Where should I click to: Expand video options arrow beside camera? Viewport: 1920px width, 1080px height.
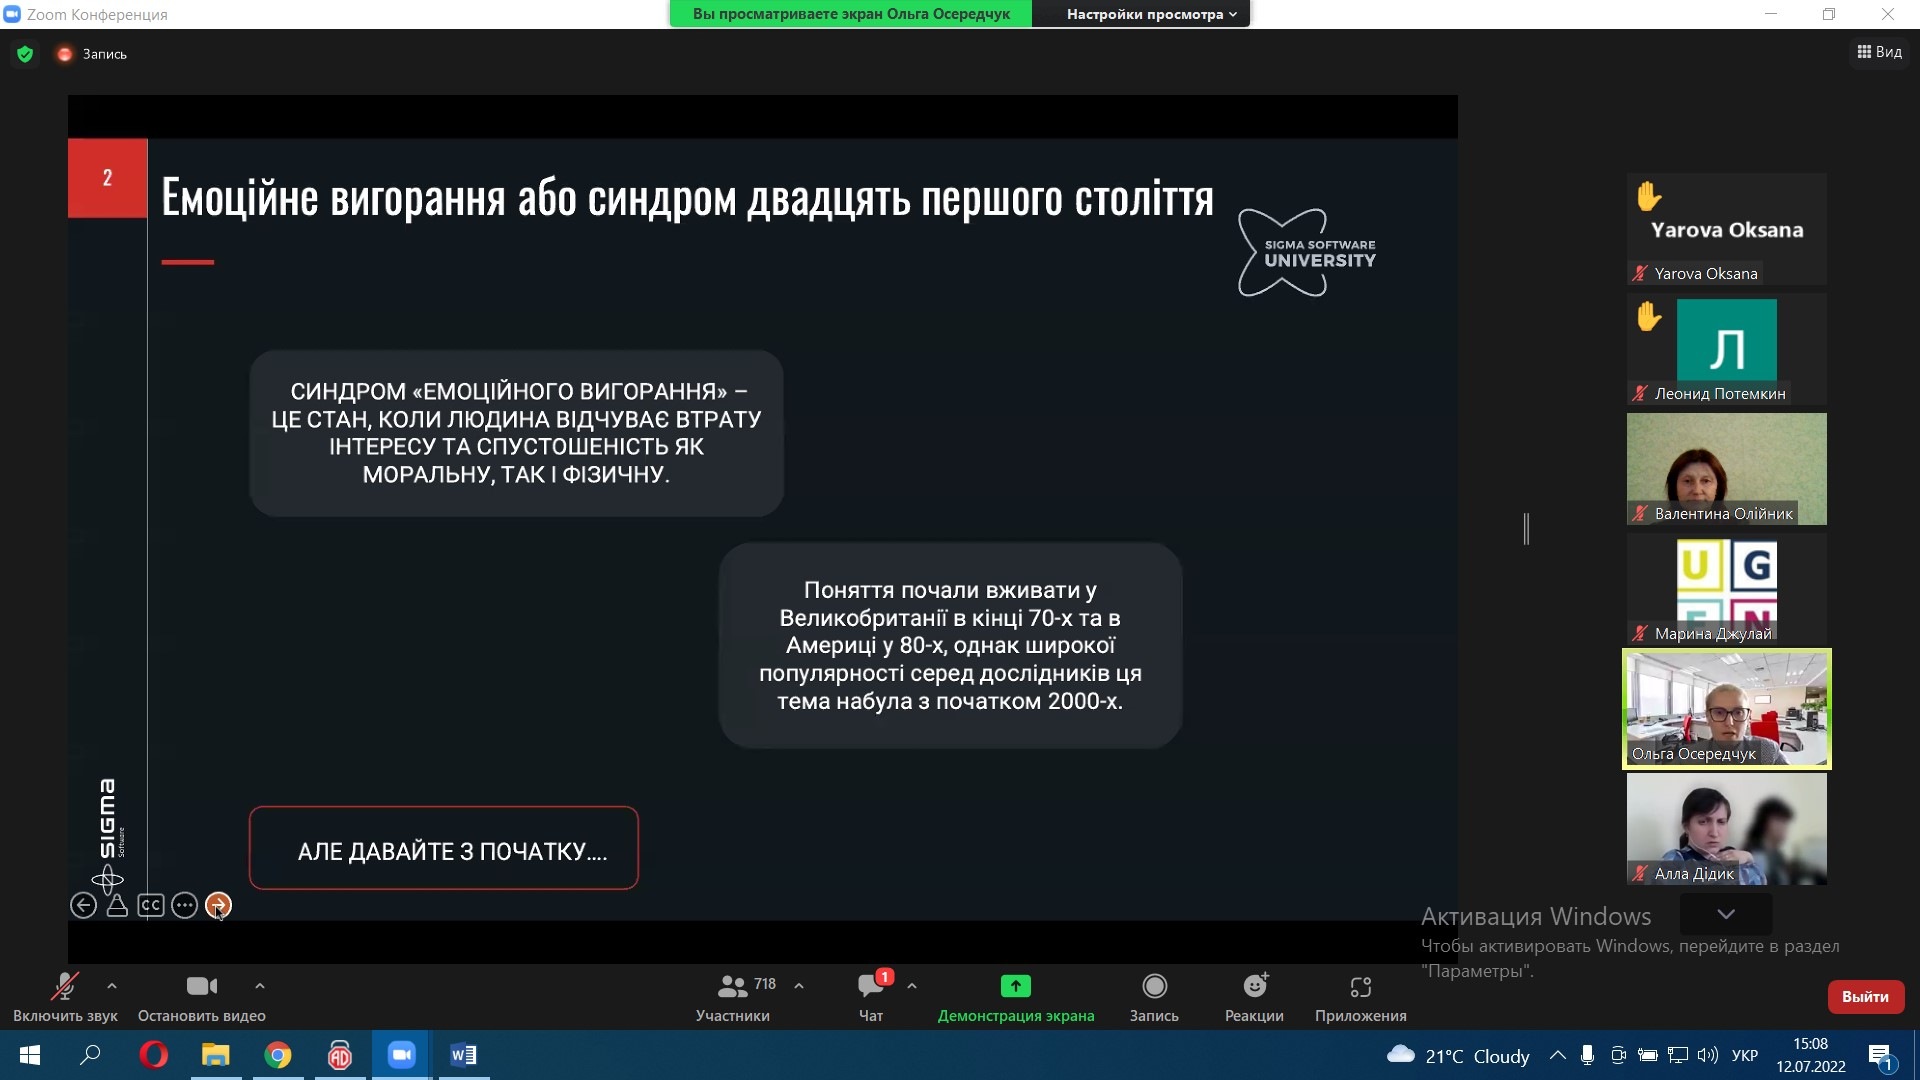click(260, 986)
